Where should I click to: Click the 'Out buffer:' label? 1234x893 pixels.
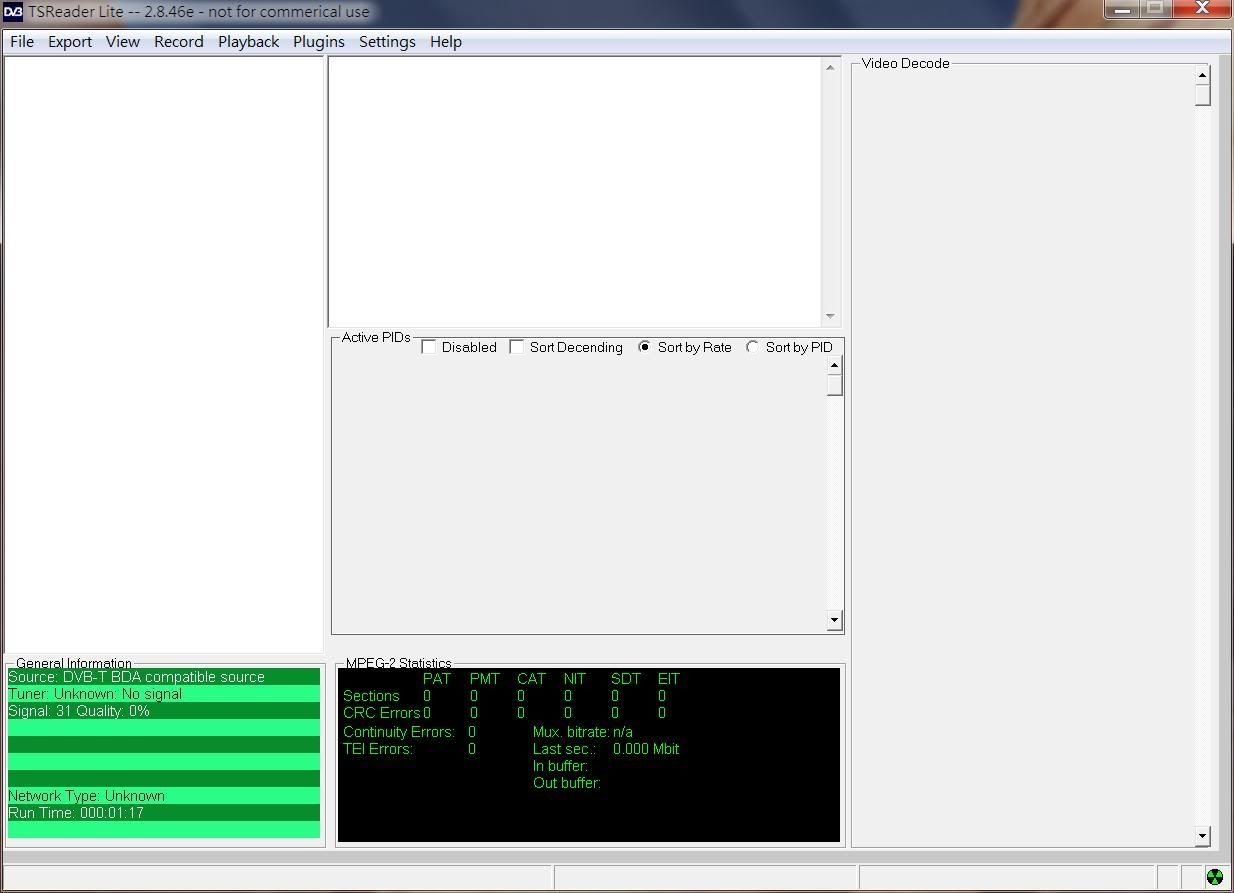pos(566,783)
